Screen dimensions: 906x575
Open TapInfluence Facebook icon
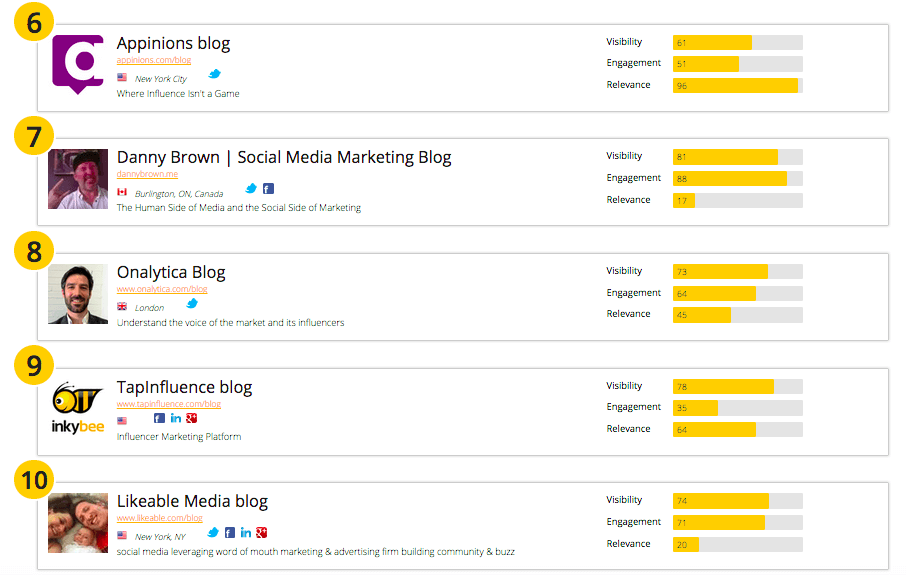tap(159, 418)
